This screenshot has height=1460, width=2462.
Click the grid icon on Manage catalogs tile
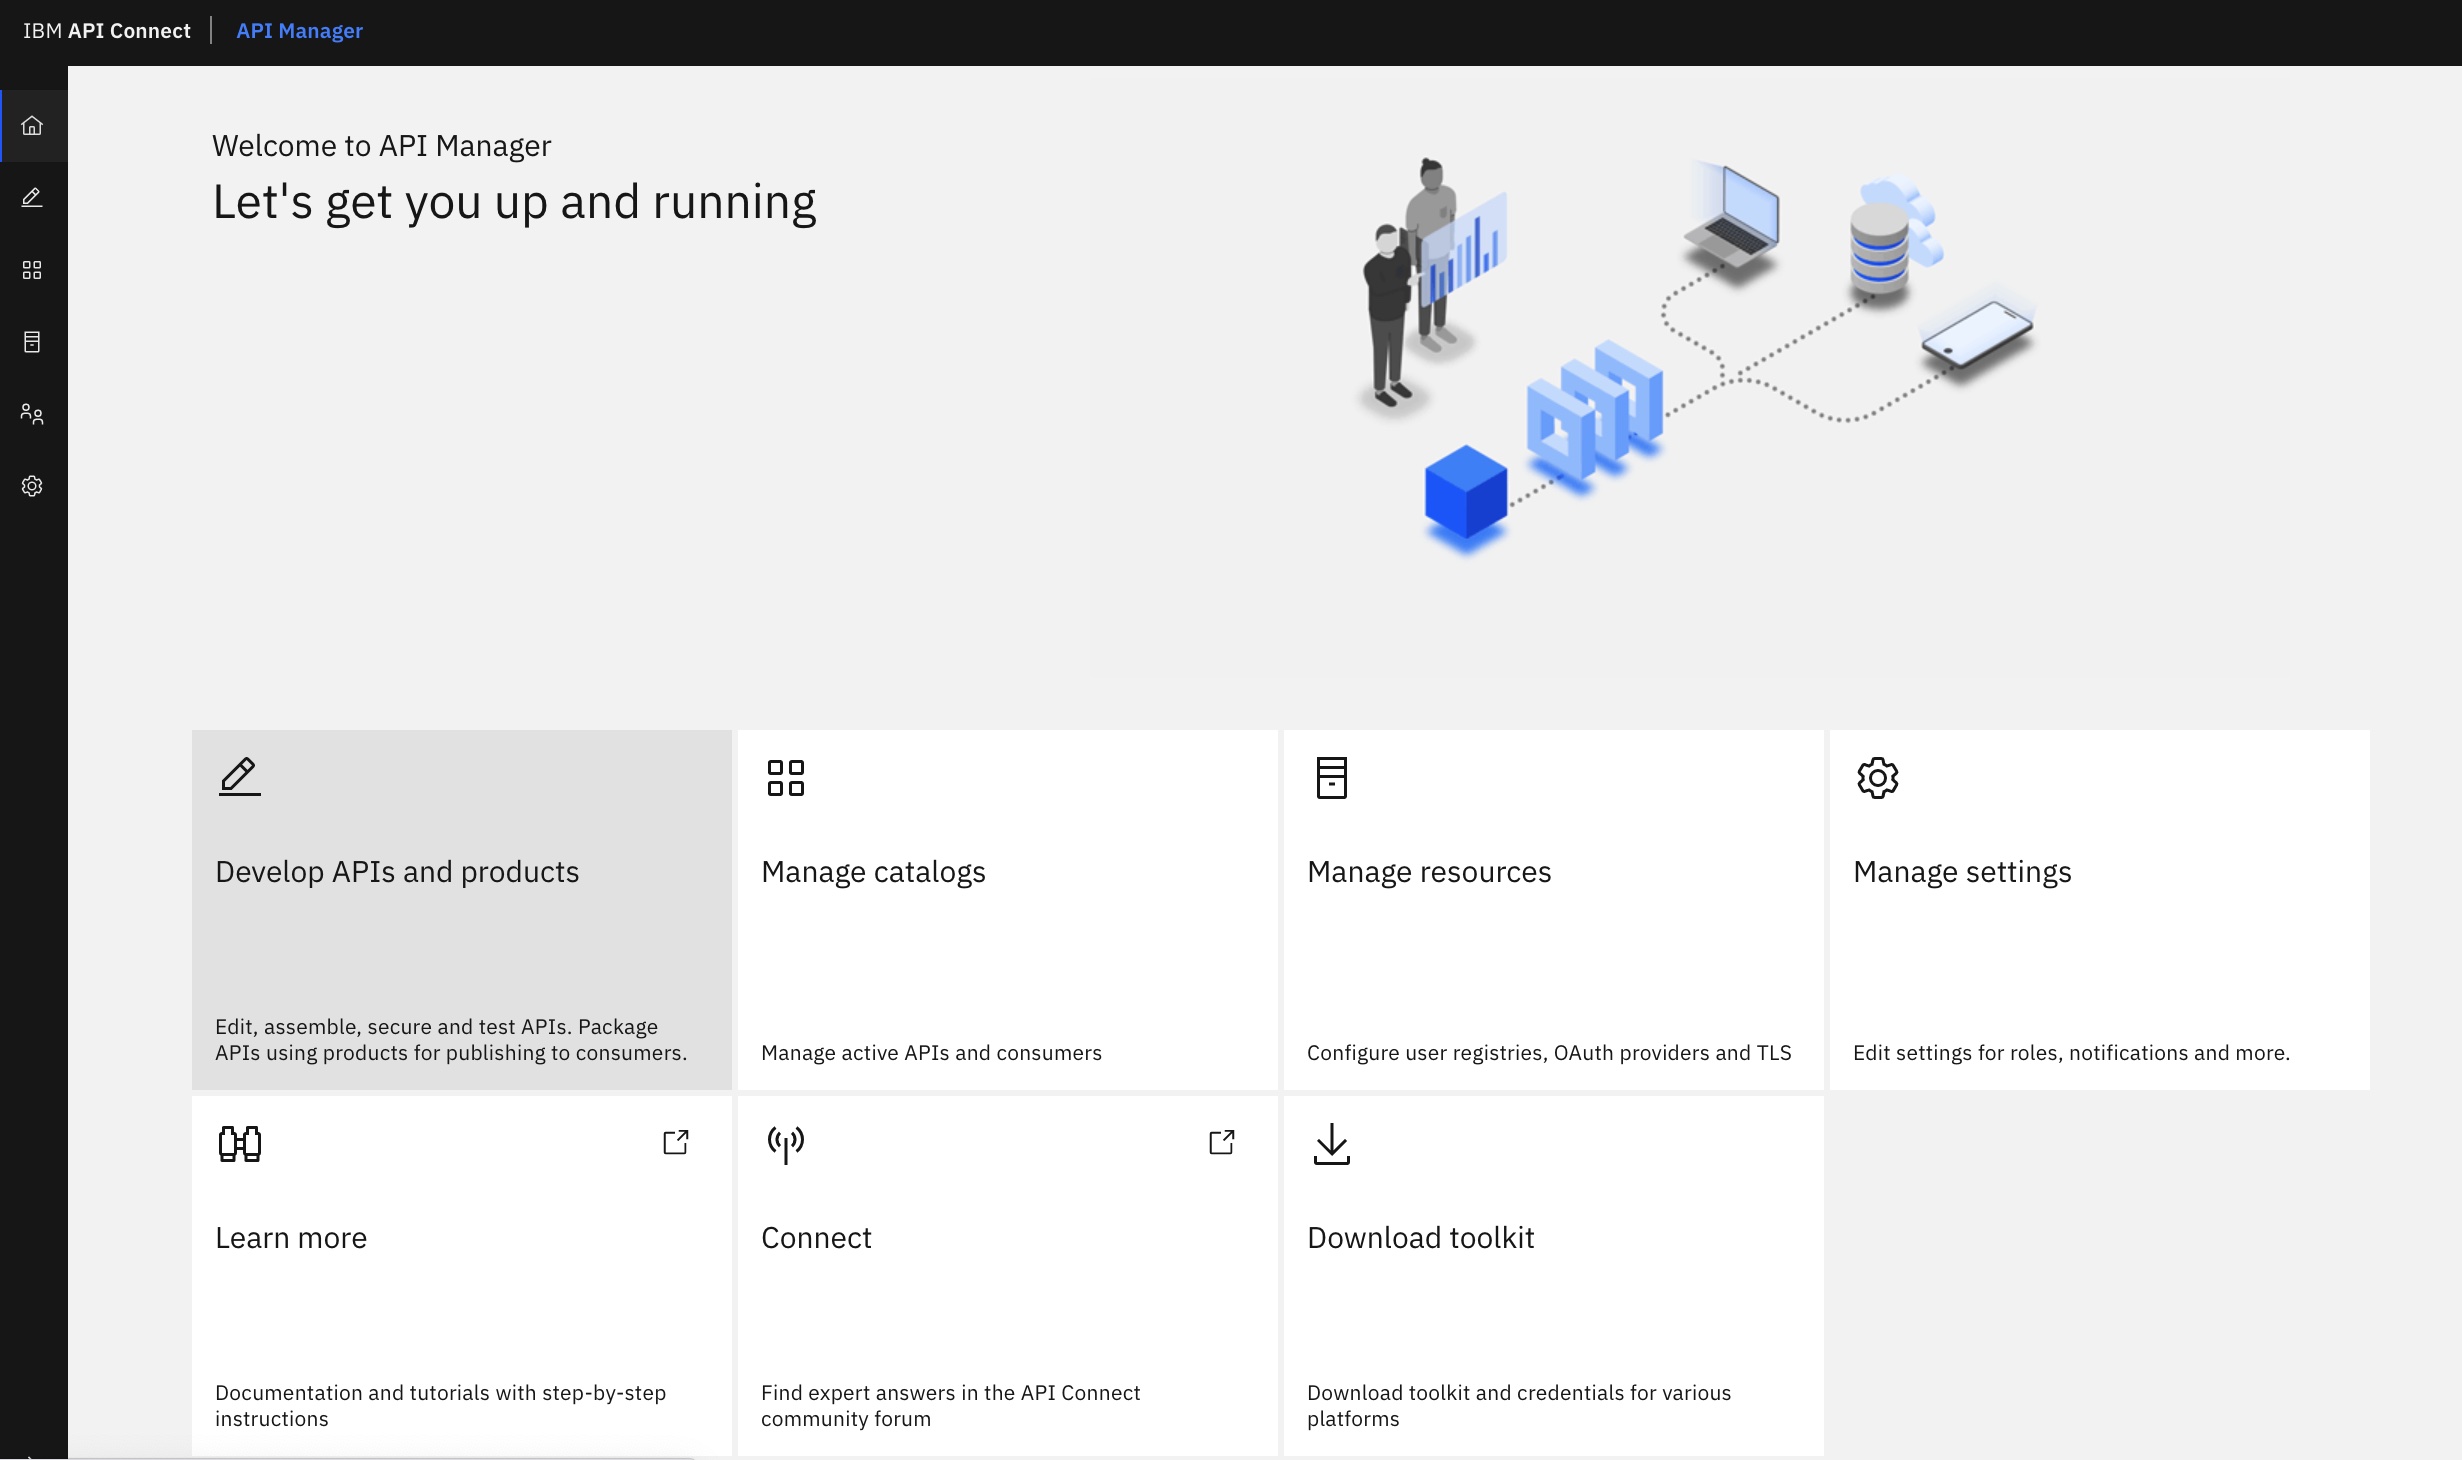pyautogui.click(x=785, y=778)
